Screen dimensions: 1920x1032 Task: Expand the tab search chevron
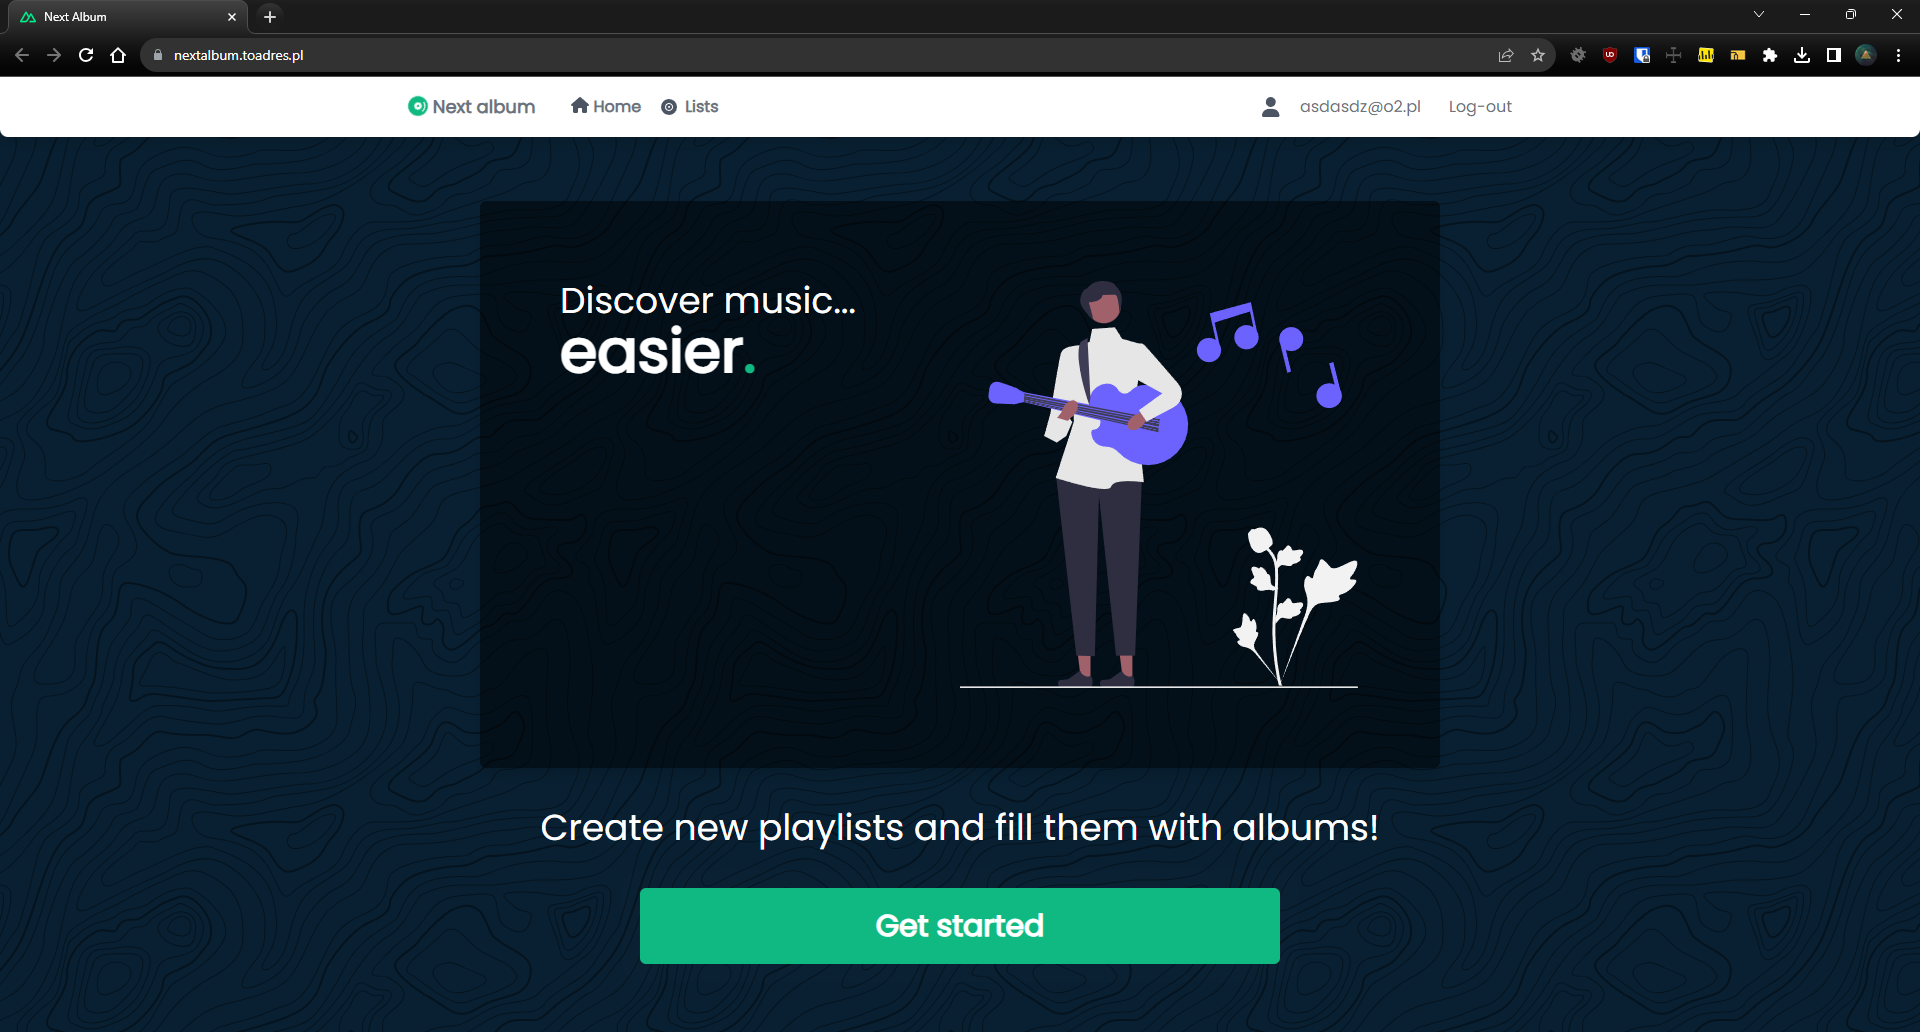click(x=1759, y=15)
